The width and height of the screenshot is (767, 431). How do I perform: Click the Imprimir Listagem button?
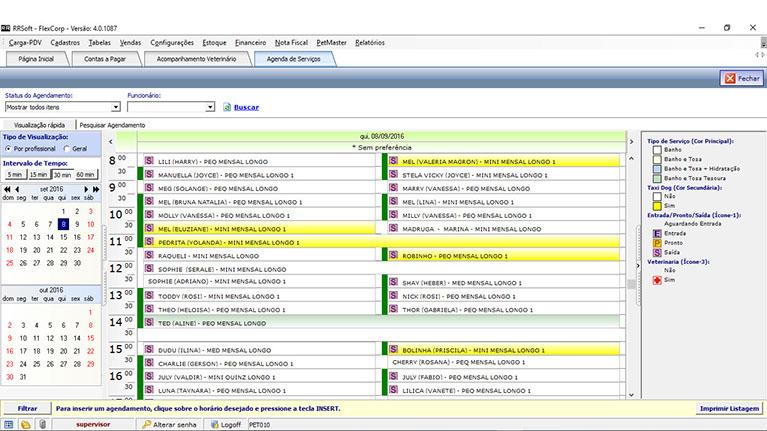coord(728,409)
